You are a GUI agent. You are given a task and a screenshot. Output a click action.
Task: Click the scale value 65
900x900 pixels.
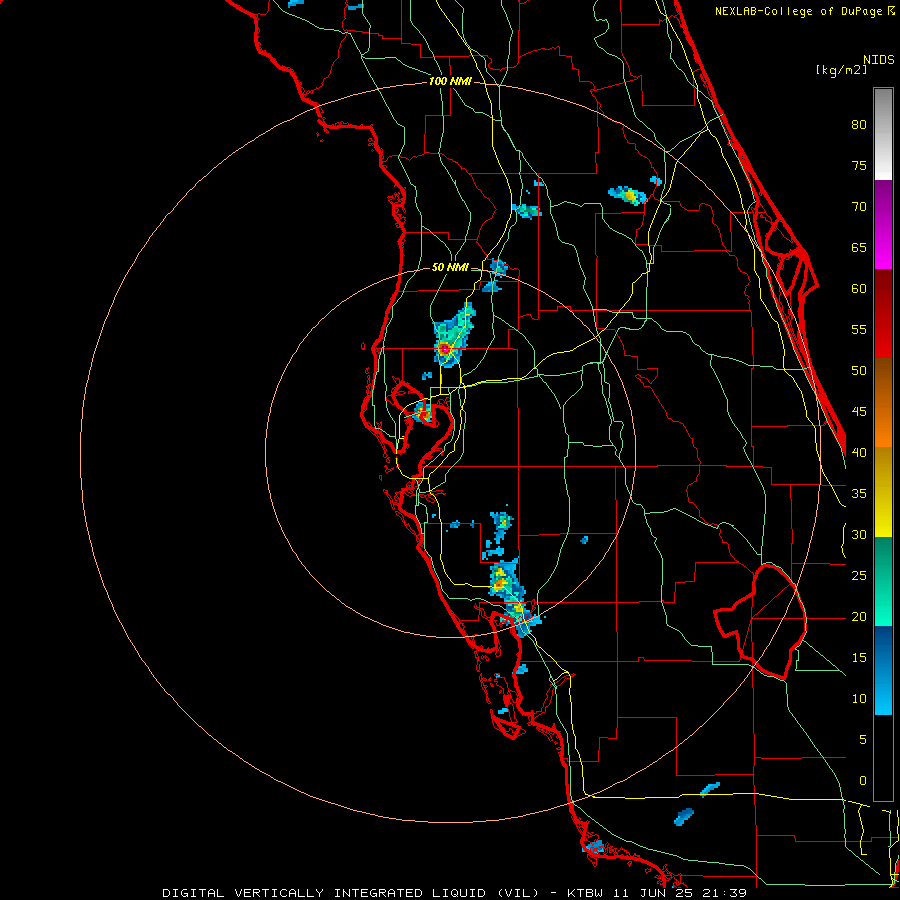859,247
